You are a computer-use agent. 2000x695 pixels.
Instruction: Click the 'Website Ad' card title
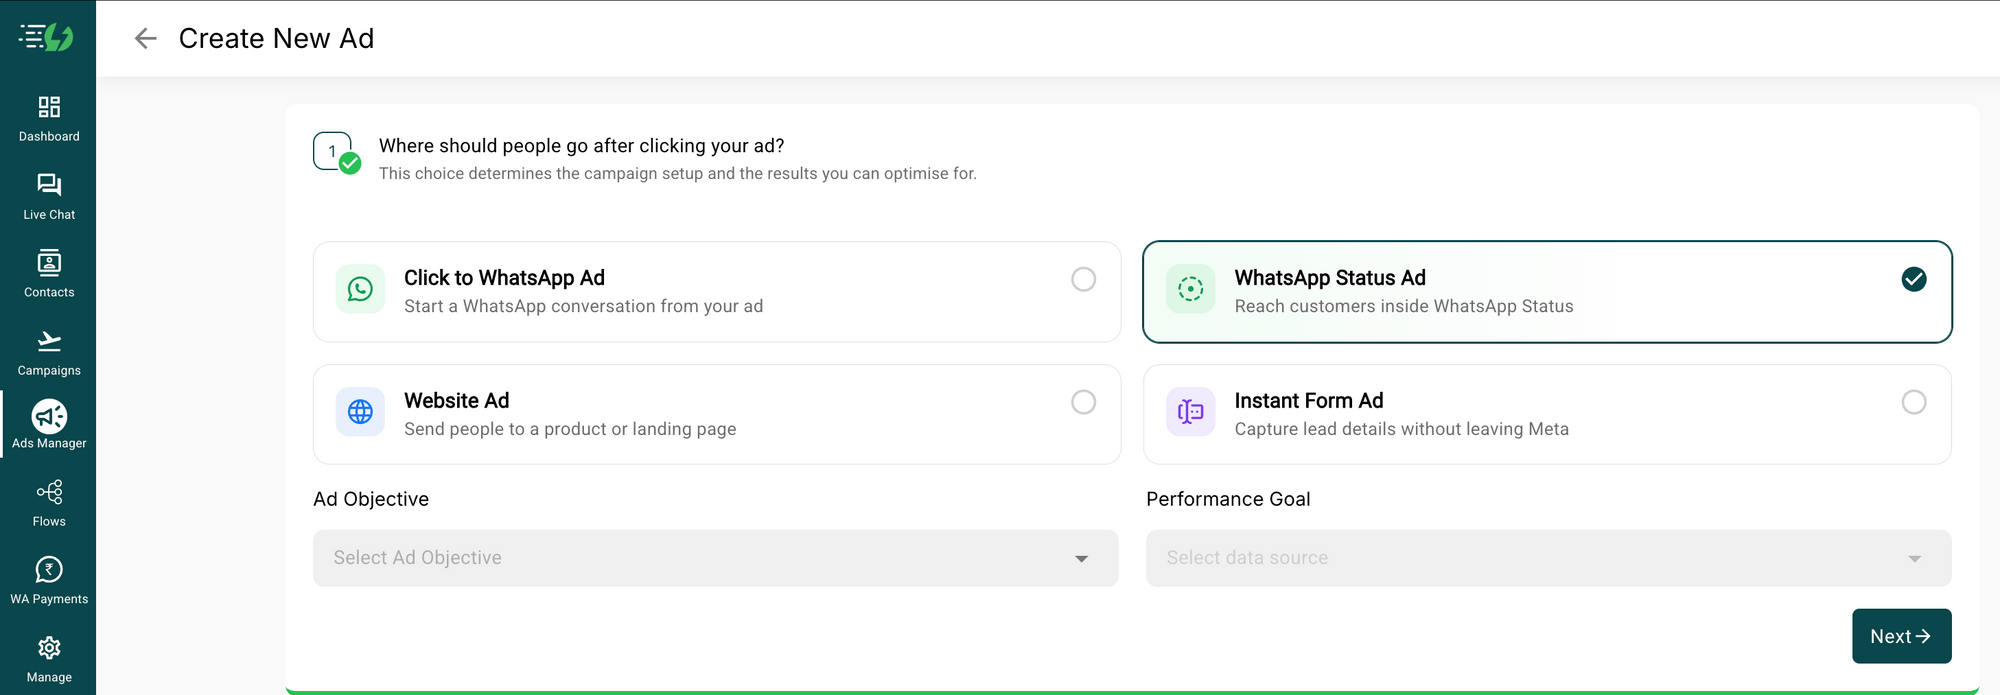(457, 401)
